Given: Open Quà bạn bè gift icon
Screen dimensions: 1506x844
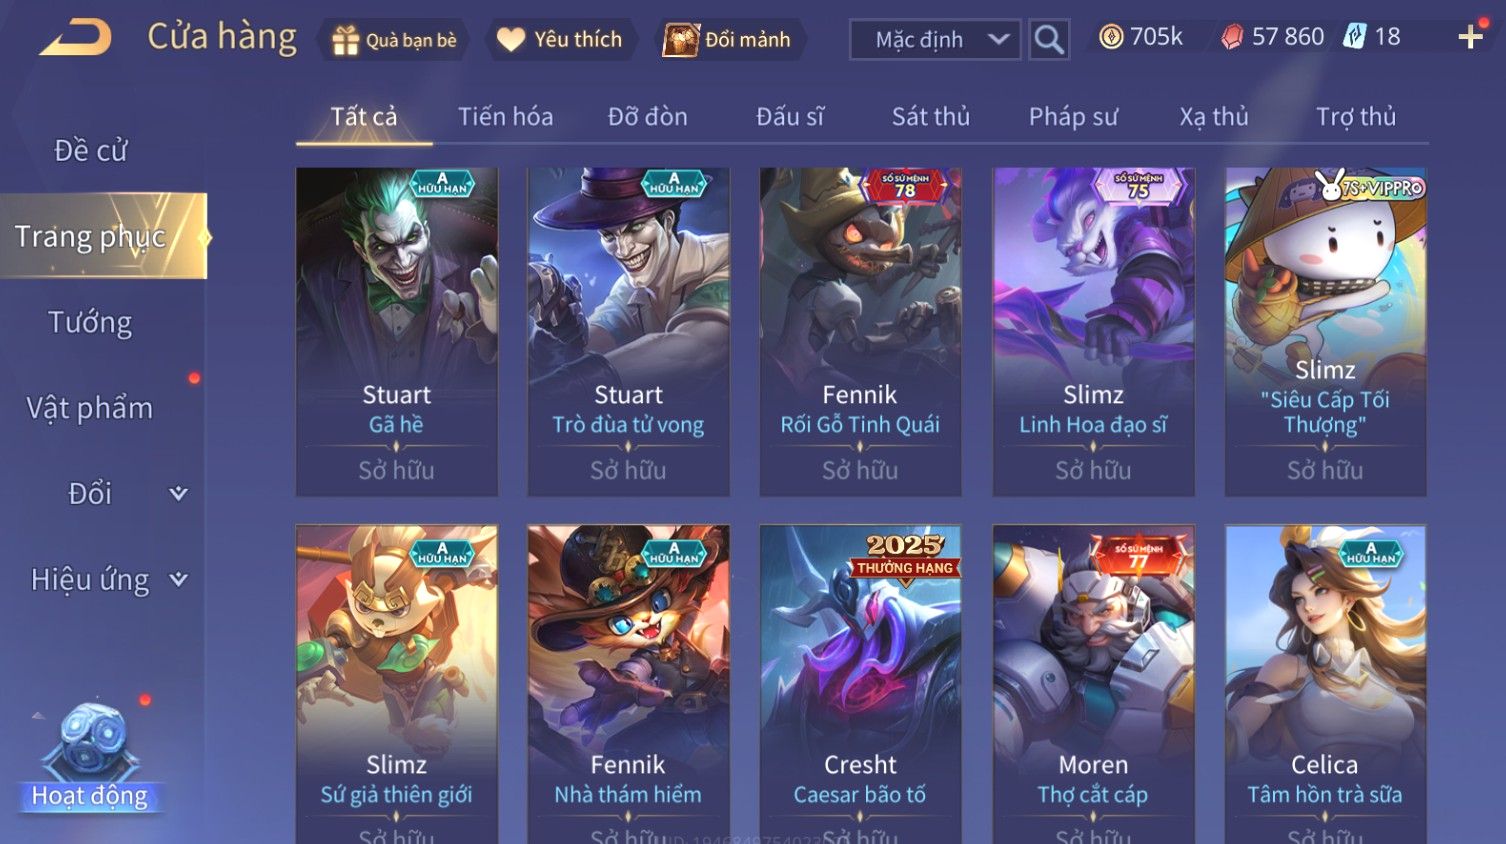Looking at the screenshot, I should [345, 40].
